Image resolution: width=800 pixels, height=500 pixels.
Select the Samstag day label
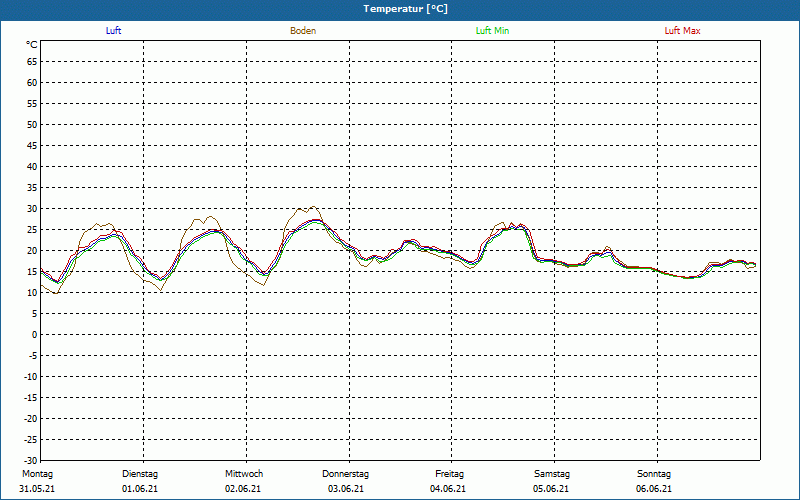coord(552,474)
